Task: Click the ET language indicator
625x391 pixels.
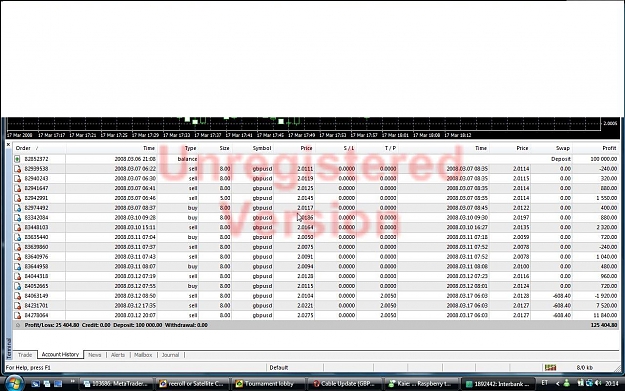Action: click(544, 383)
